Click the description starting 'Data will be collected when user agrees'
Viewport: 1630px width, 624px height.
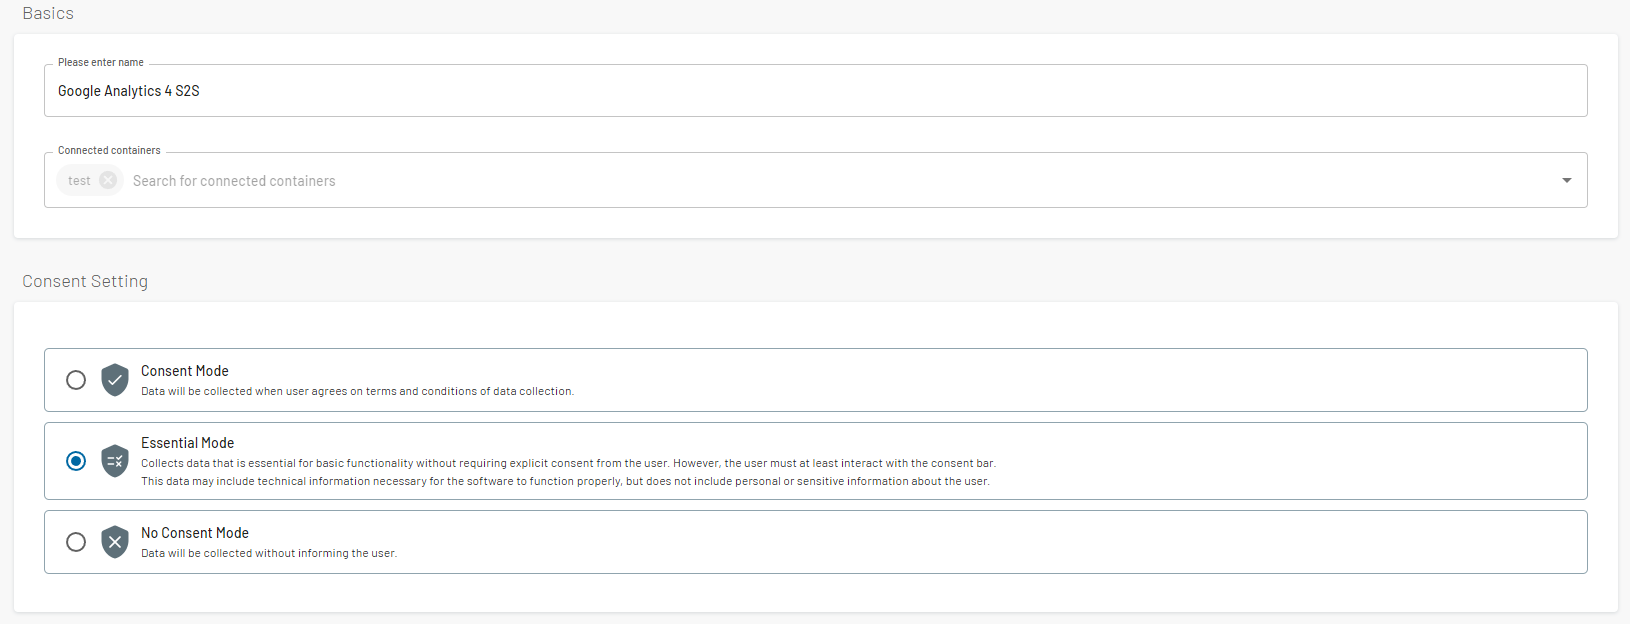(357, 391)
